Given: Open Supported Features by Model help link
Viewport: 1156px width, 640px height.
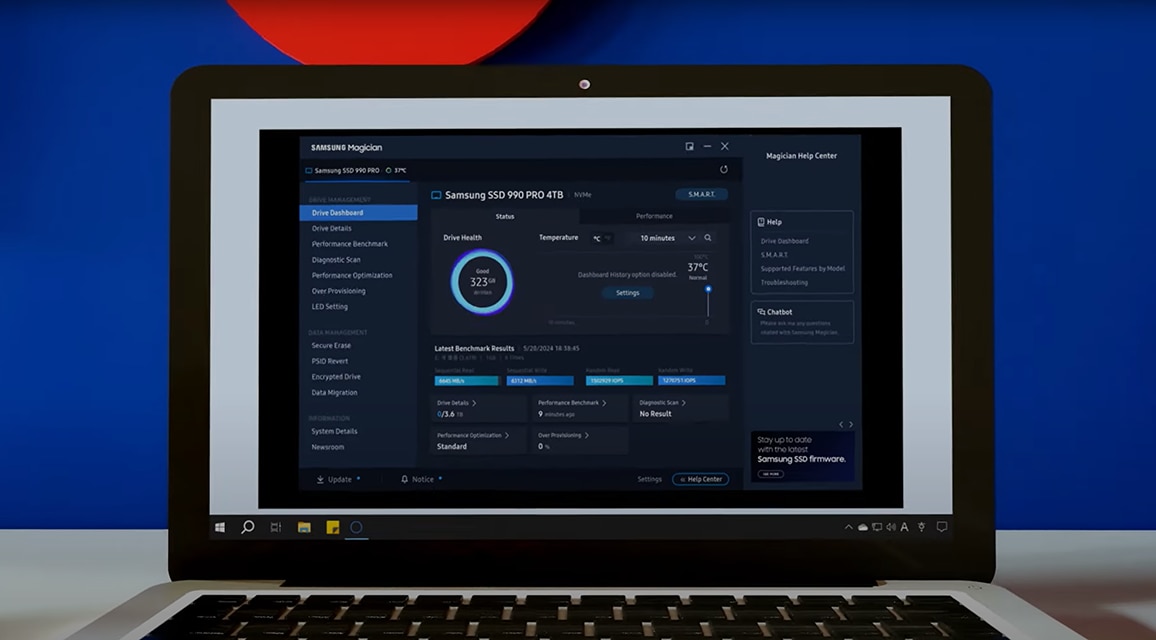Looking at the screenshot, I should [803, 269].
